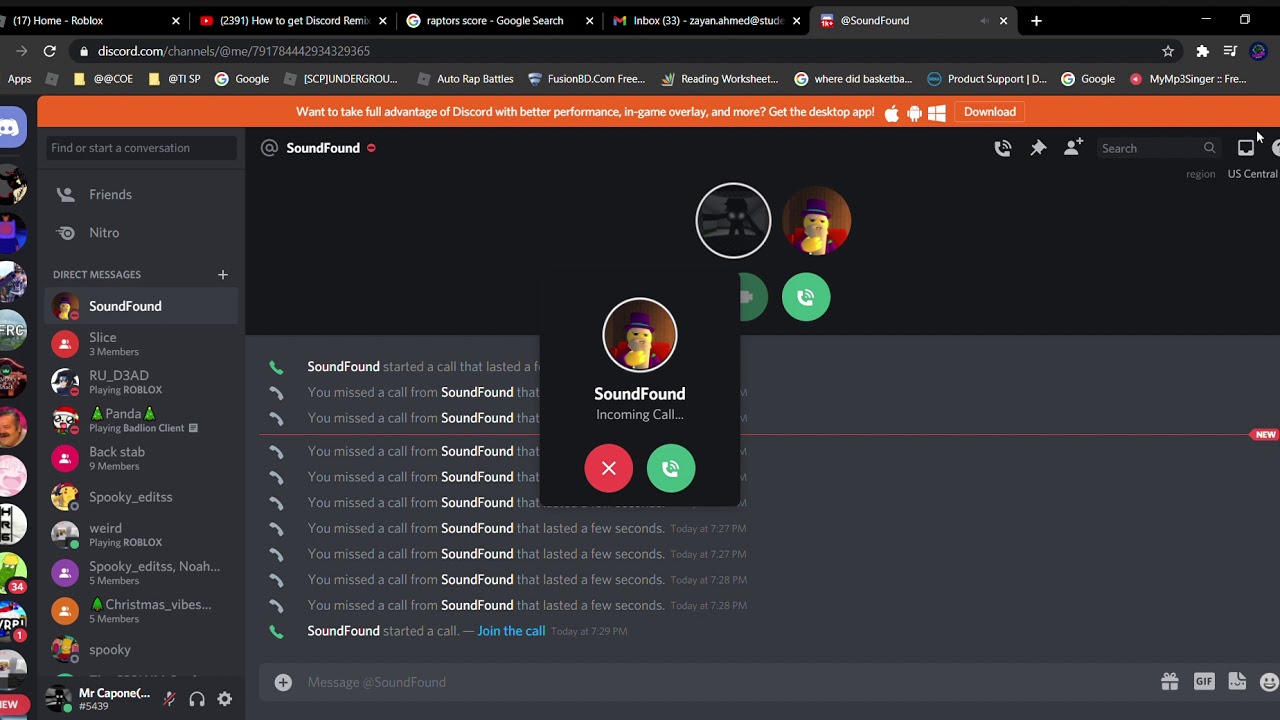Upload a file using plus attachment button

[x=283, y=682]
